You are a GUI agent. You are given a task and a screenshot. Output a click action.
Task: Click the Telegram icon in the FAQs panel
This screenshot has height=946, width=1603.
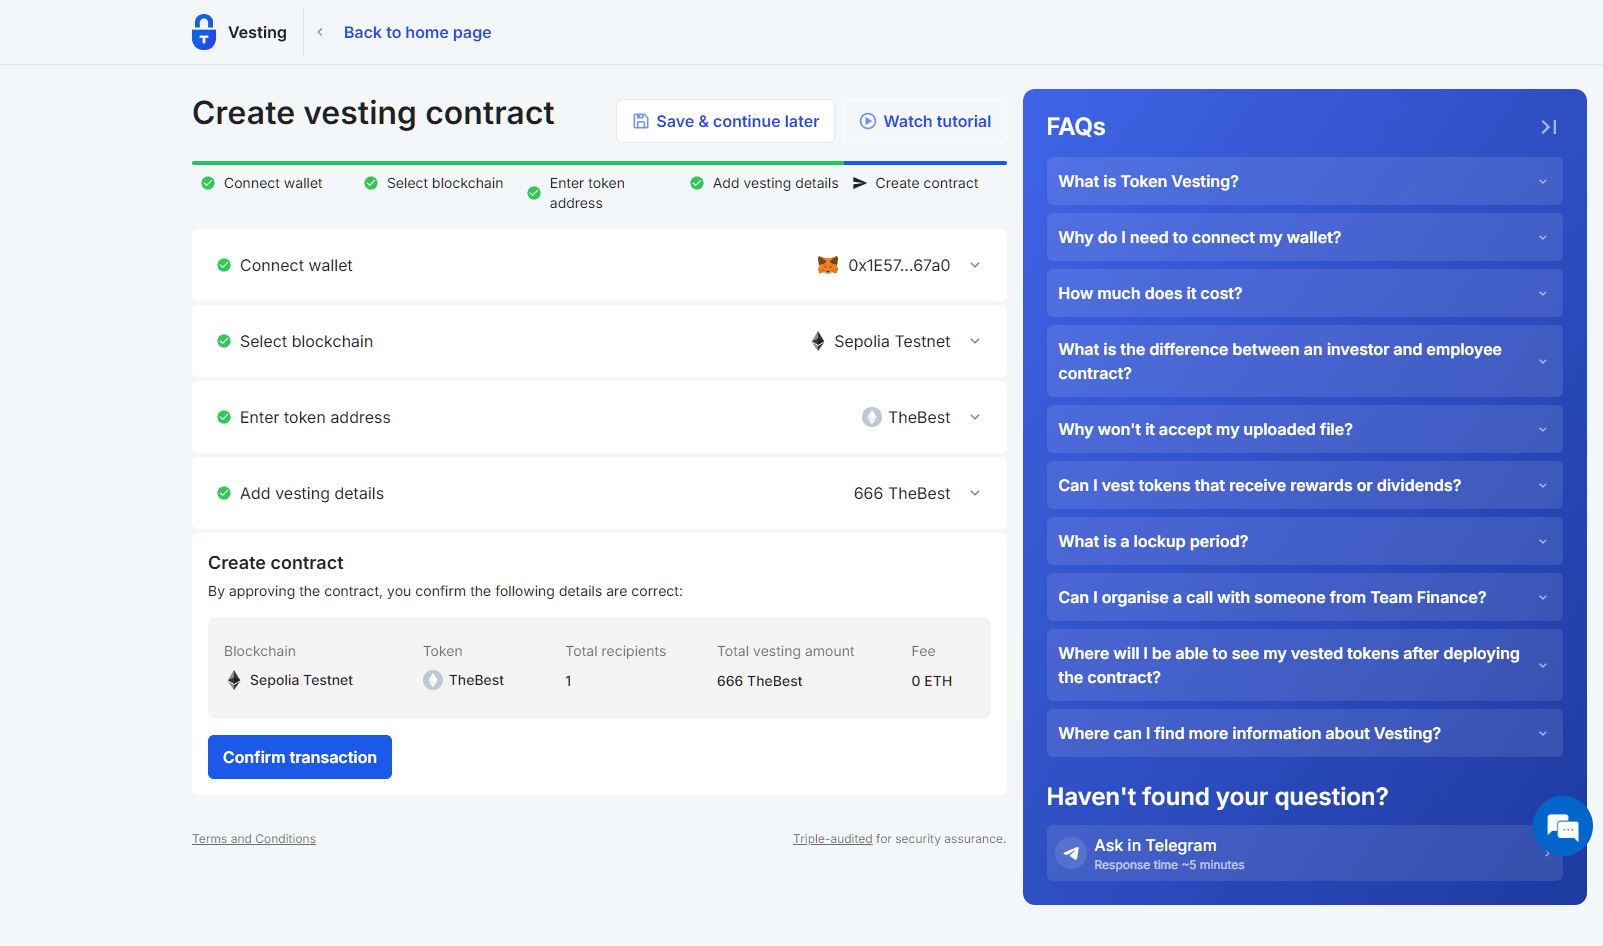point(1070,852)
